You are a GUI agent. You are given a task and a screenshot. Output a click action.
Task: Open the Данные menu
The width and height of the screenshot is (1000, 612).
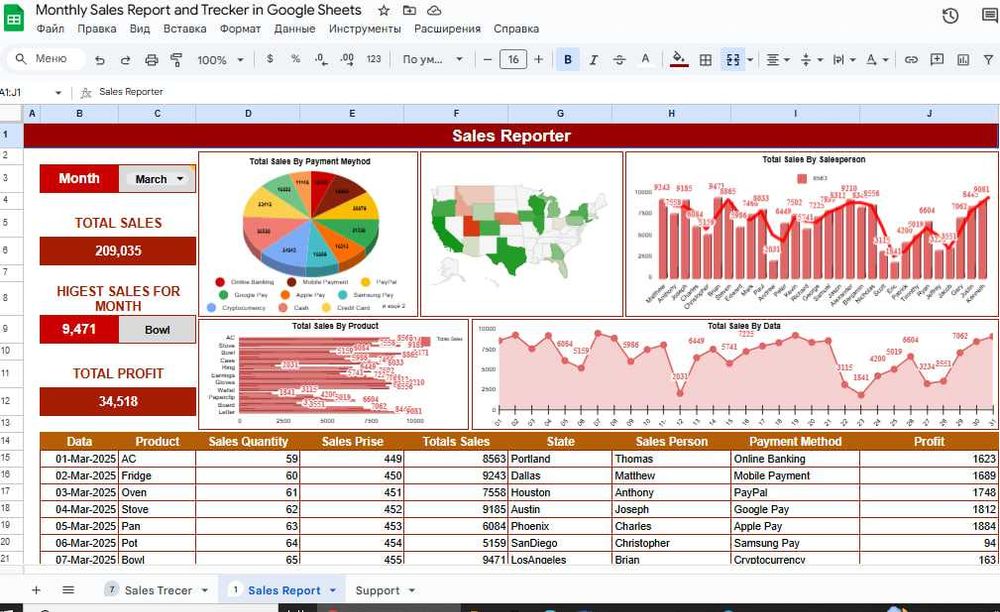tap(295, 29)
